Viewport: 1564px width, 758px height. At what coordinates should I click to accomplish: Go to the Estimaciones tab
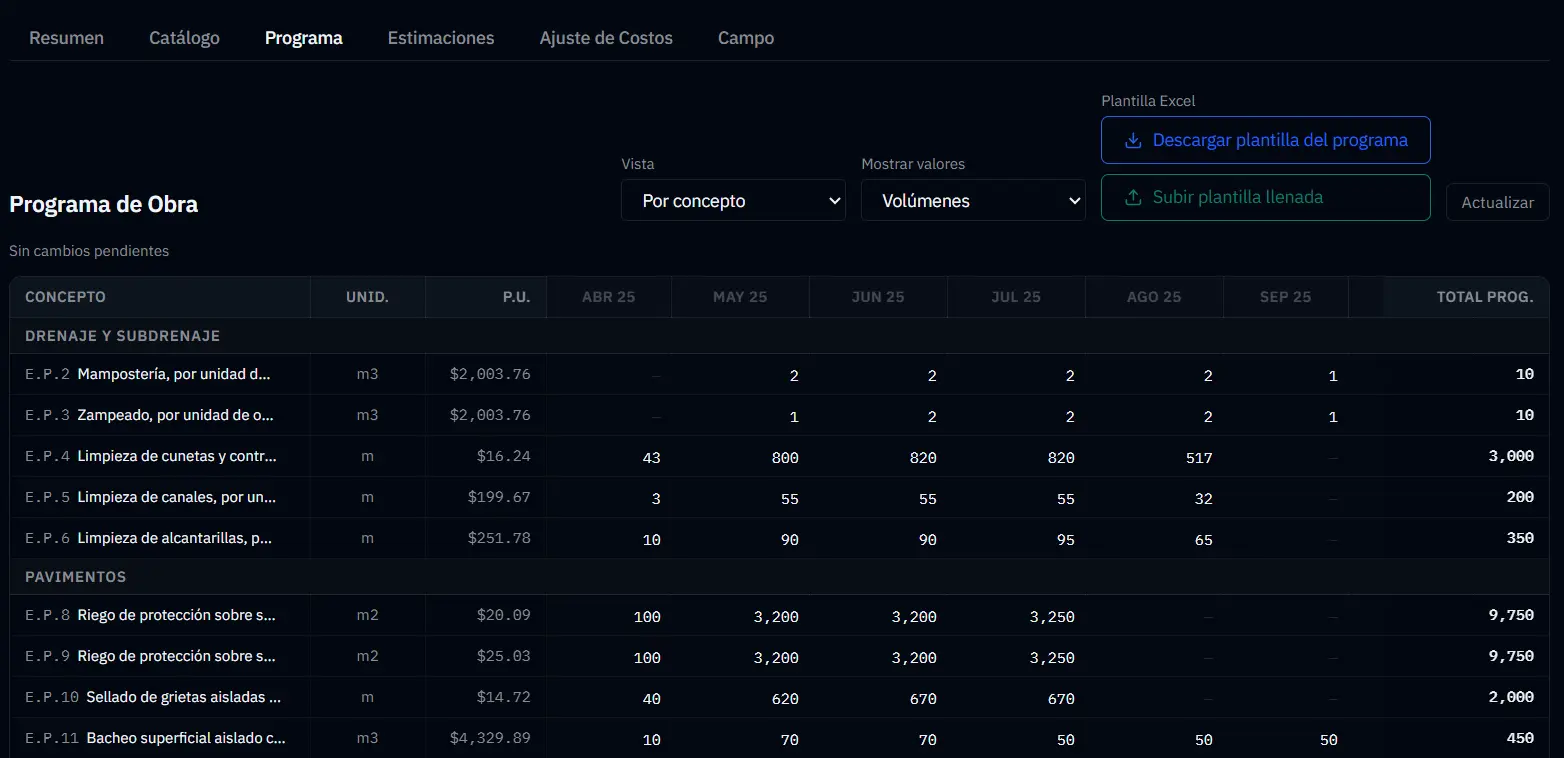click(x=440, y=38)
